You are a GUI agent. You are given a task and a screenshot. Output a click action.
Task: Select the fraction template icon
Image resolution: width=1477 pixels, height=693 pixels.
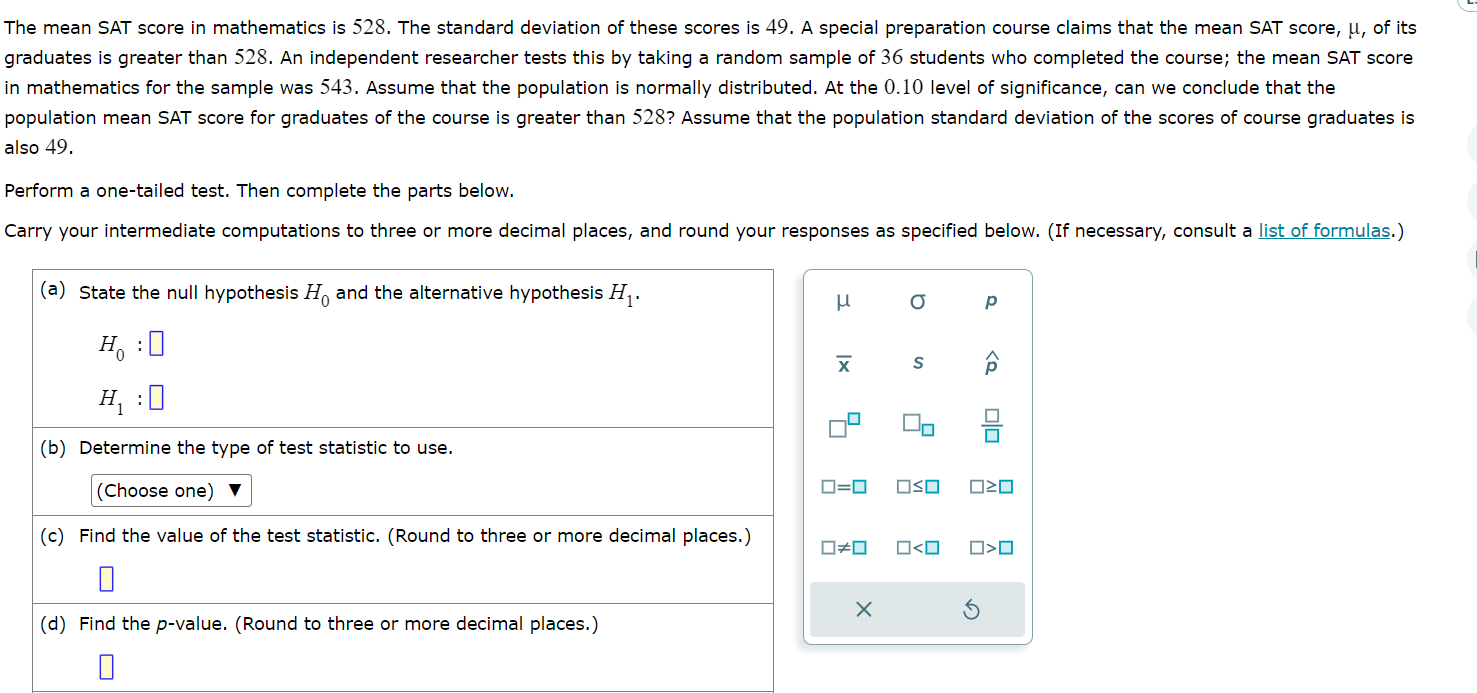coord(989,425)
